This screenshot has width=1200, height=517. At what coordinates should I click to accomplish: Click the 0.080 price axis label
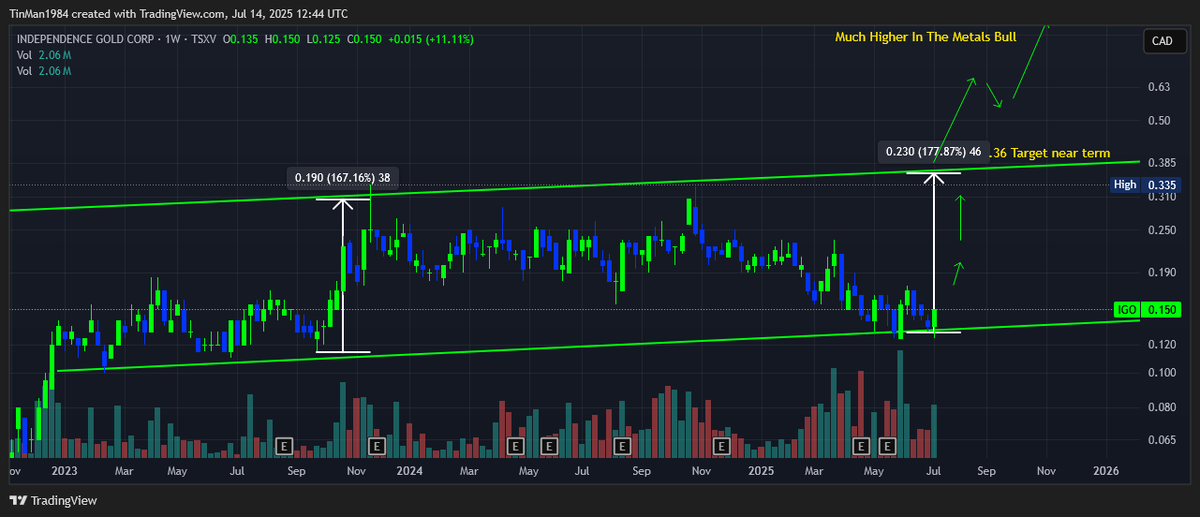click(1162, 408)
